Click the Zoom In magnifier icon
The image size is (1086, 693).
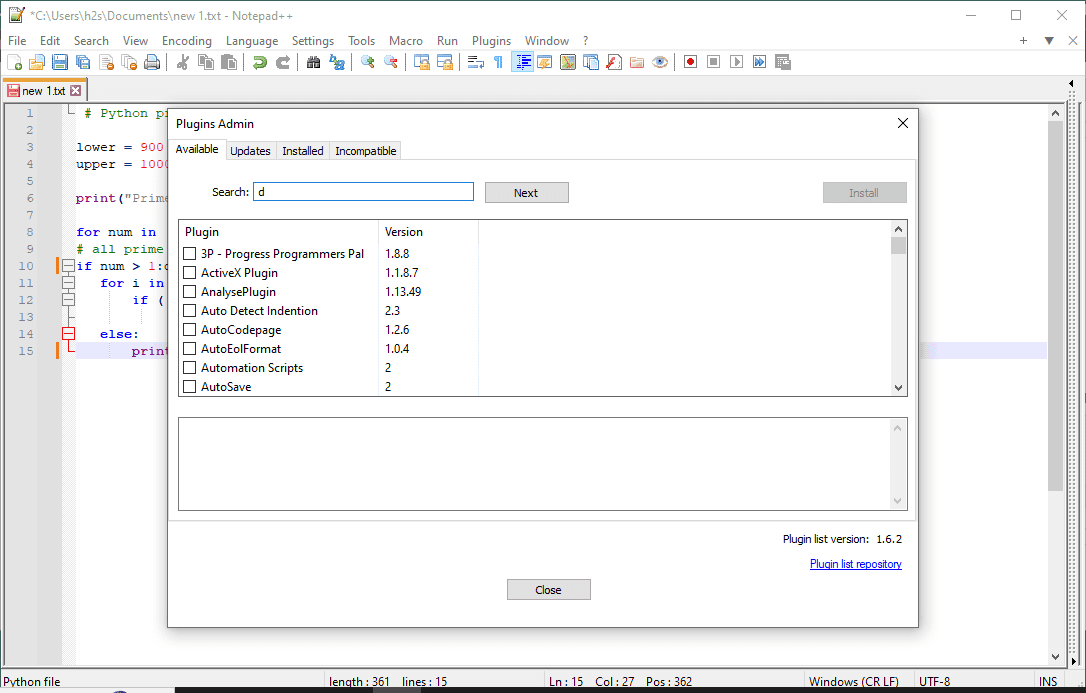point(368,62)
